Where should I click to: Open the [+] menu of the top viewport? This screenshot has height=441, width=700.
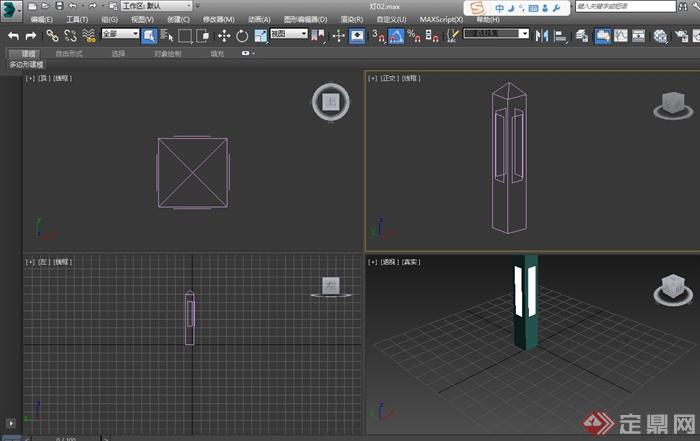tap(30, 78)
